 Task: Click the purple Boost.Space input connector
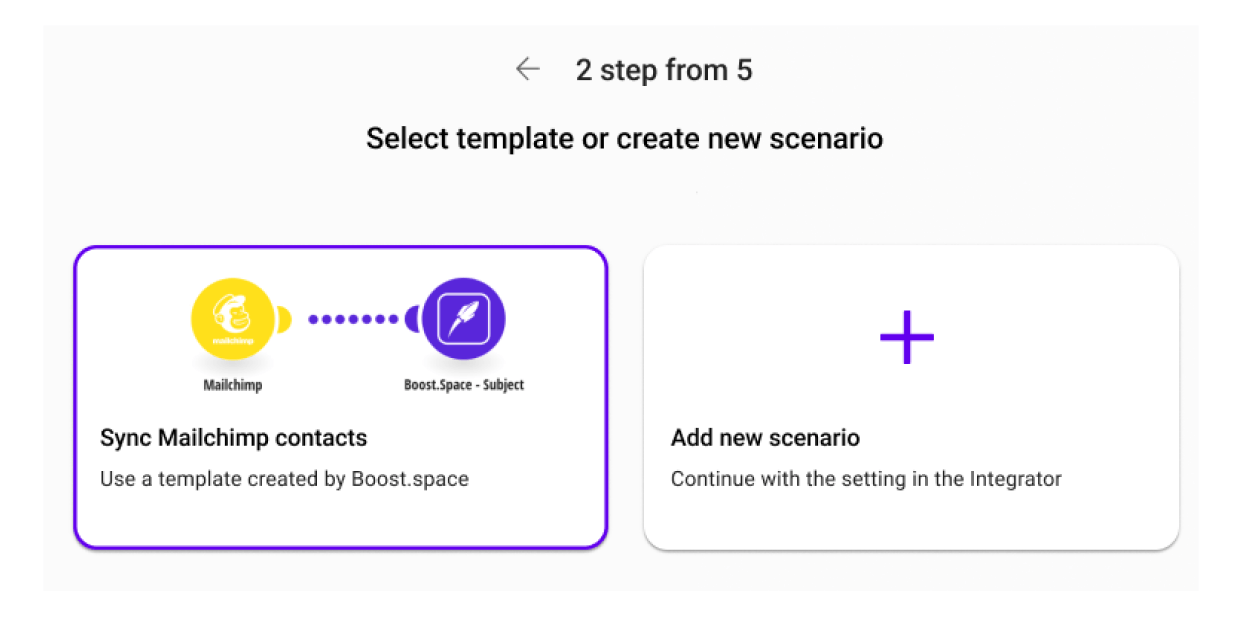tap(412, 320)
